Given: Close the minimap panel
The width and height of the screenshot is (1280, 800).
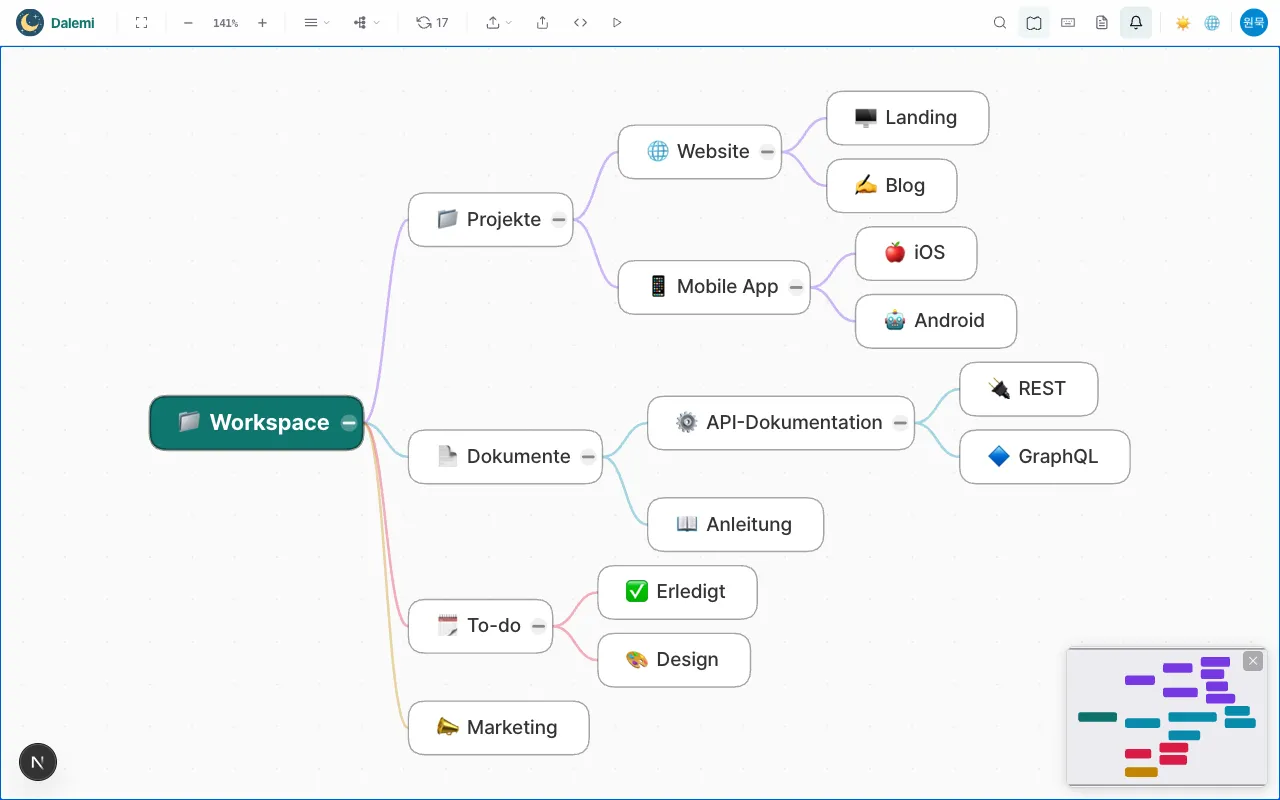Looking at the screenshot, I should coord(1253,661).
